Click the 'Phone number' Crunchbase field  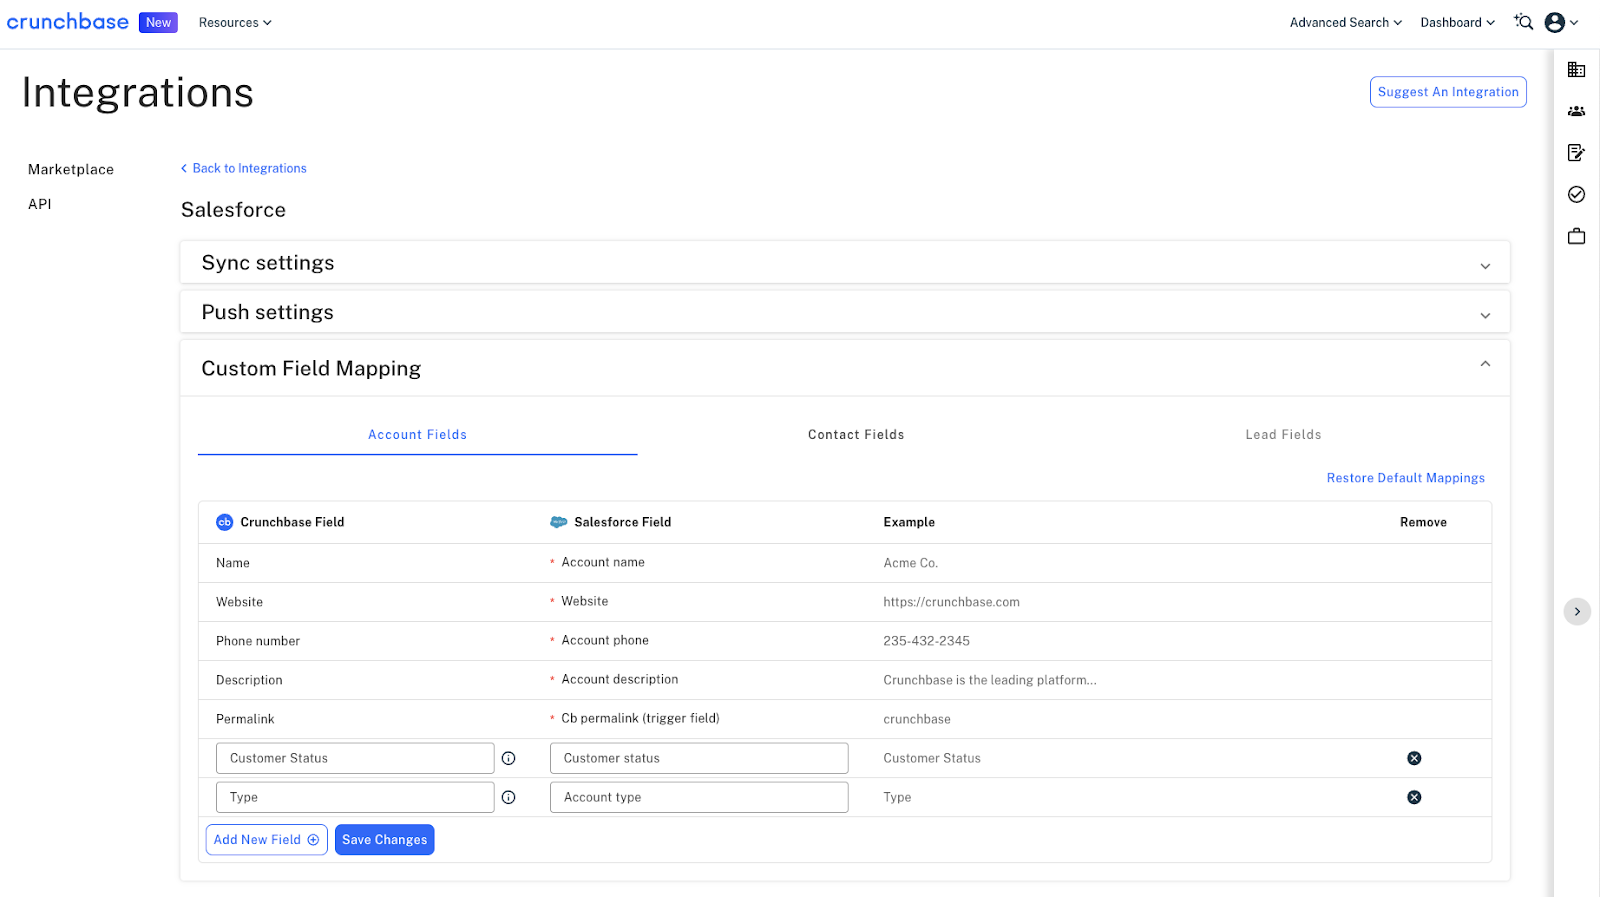(258, 641)
